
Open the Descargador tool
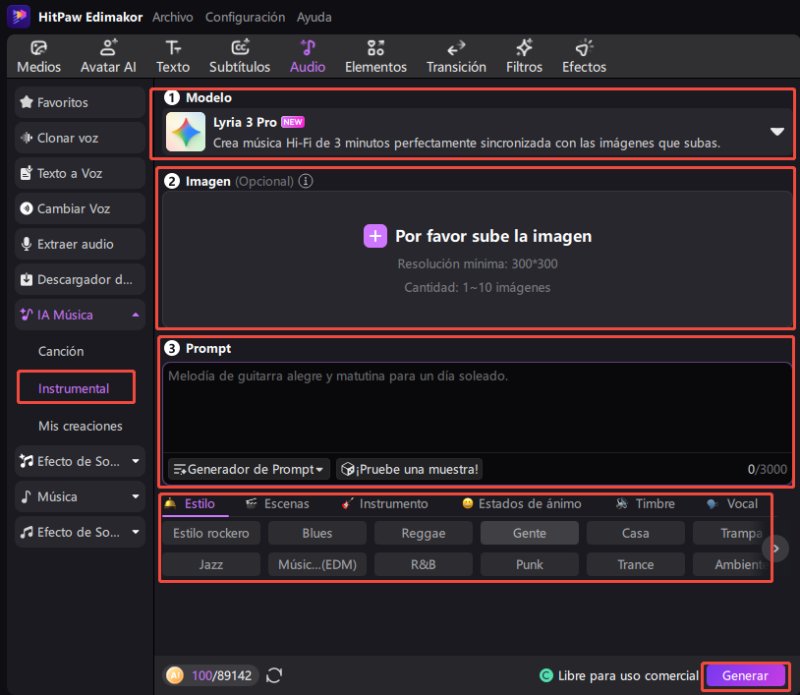80,280
